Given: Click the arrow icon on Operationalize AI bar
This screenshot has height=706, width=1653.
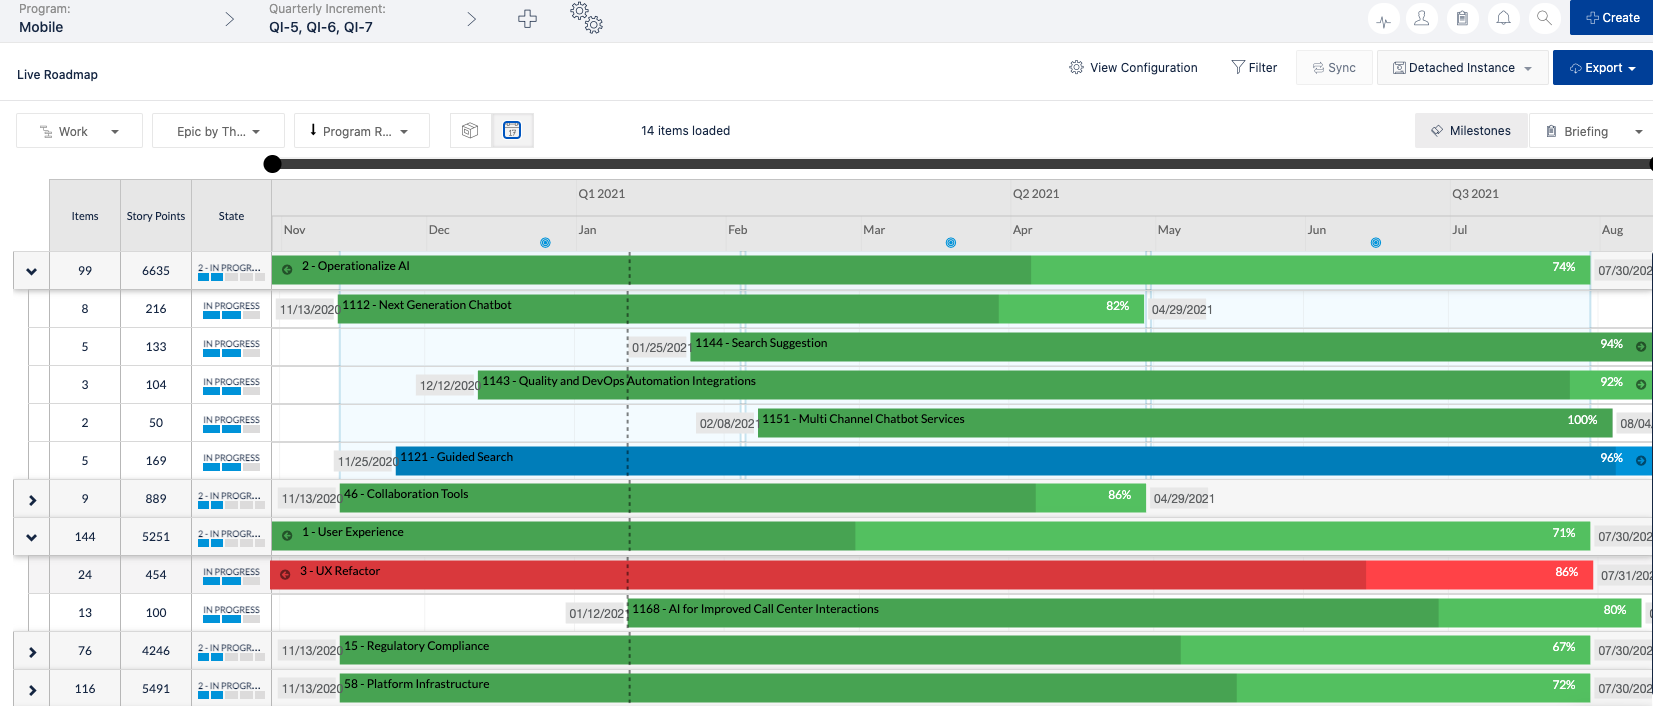Looking at the screenshot, I should 287,269.
